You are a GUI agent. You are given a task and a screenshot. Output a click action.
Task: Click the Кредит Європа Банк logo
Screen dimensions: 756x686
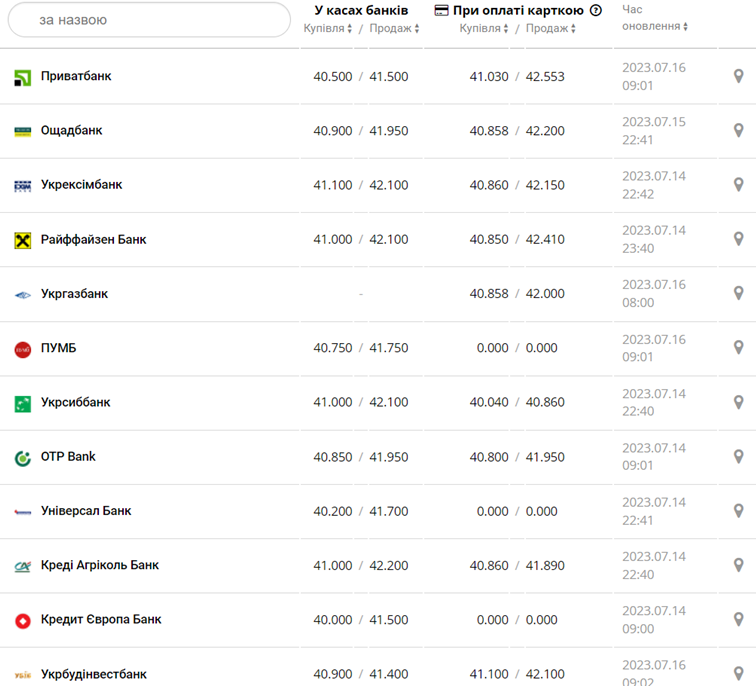click(x=23, y=620)
